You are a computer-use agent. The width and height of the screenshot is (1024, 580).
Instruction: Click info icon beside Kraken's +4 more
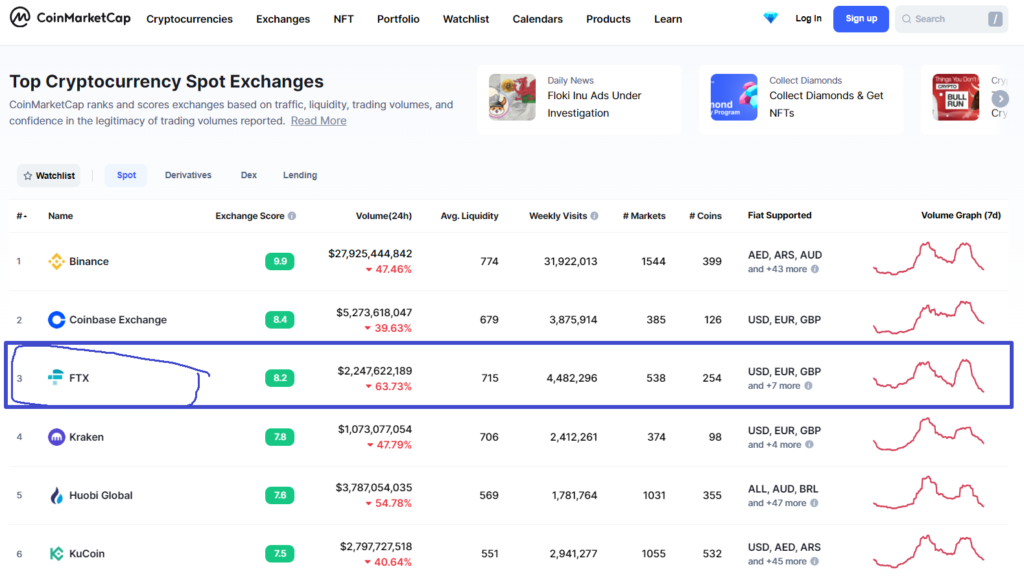click(809, 444)
